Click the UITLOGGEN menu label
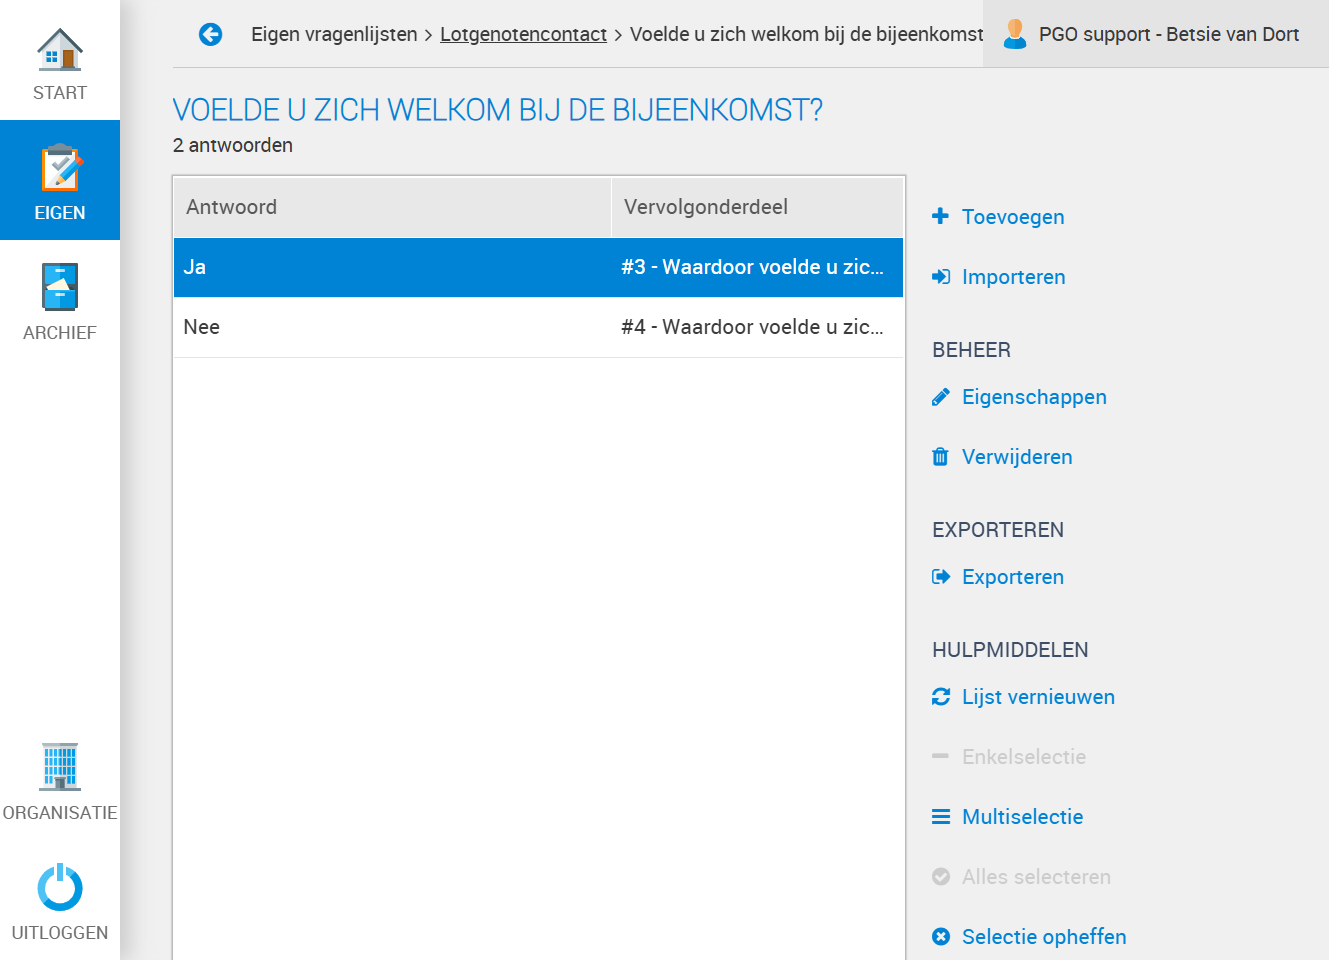1329x960 pixels. pyautogui.click(x=60, y=933)
